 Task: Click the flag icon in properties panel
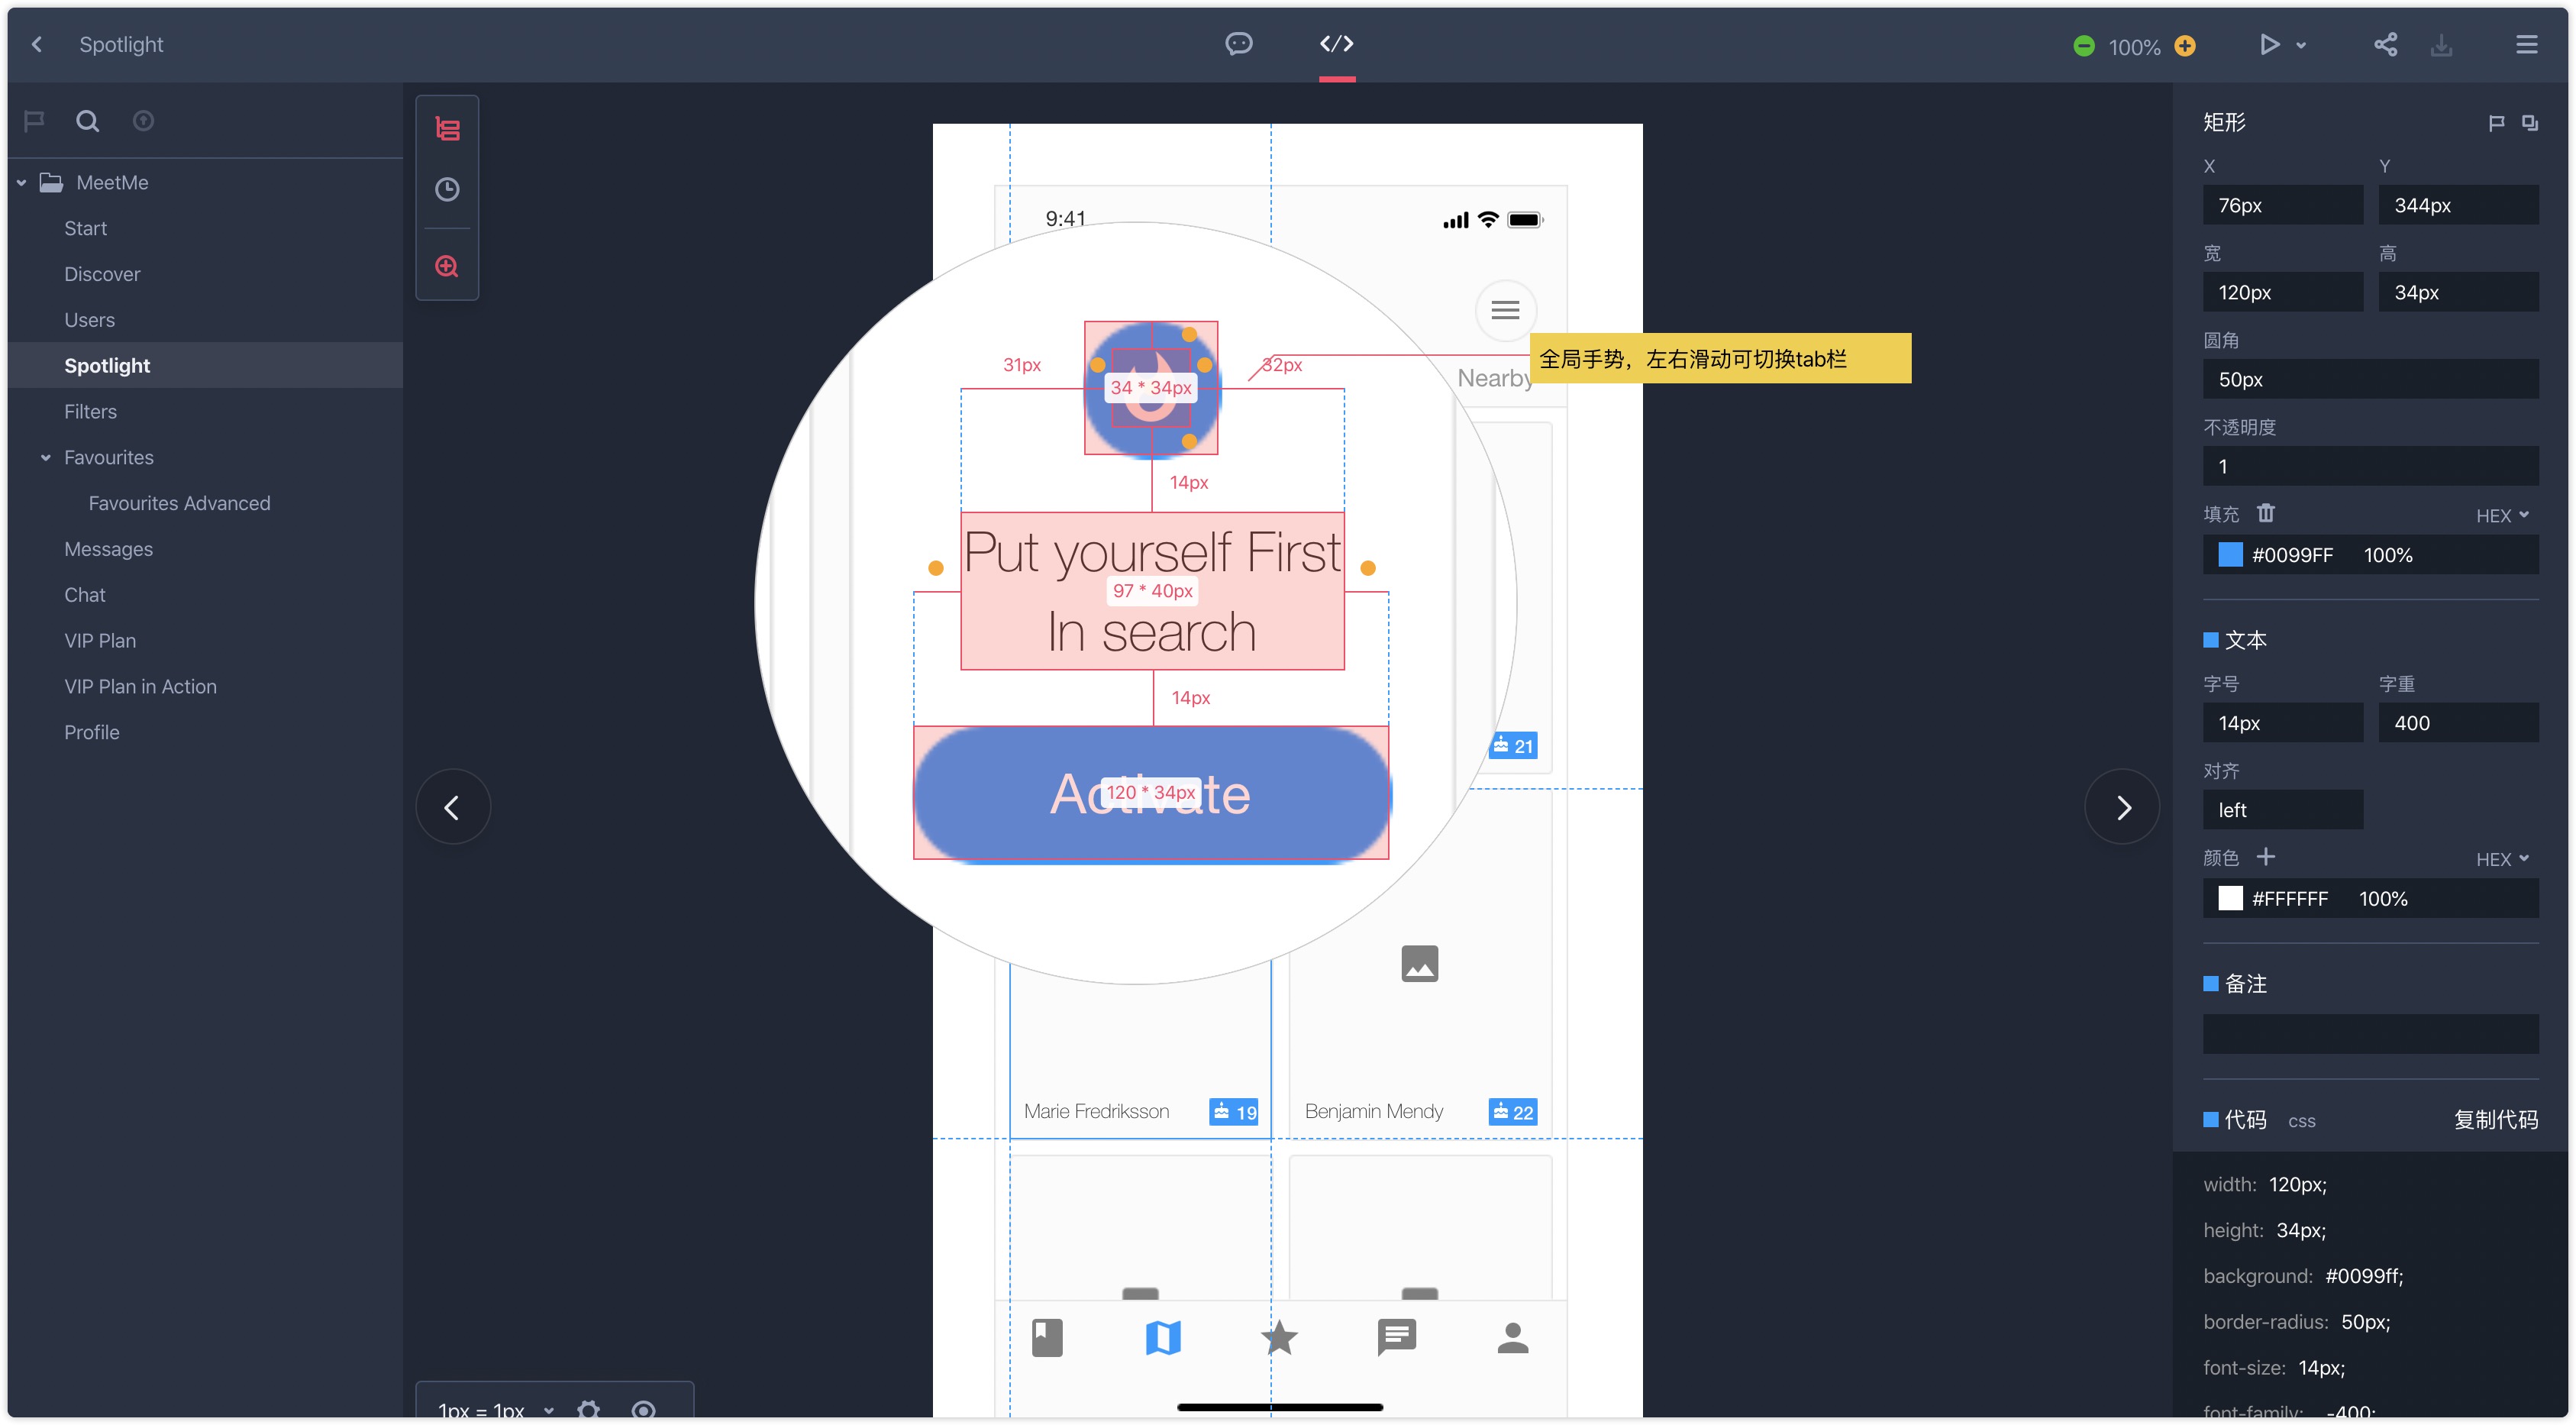click(2496, 123)
